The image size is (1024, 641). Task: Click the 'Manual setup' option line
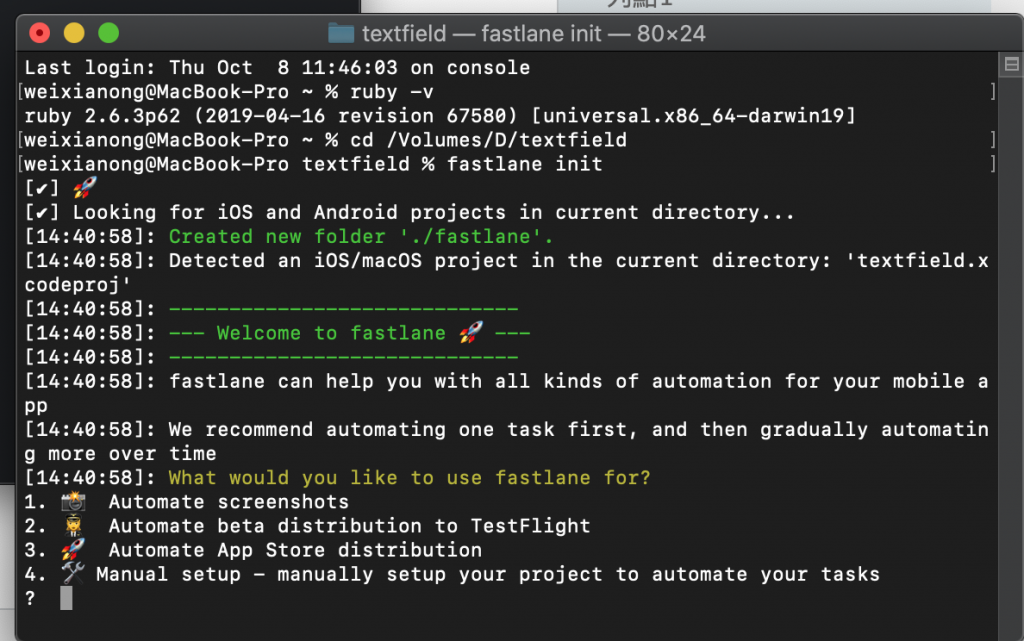pyautogui.click(x=487, y=574)
